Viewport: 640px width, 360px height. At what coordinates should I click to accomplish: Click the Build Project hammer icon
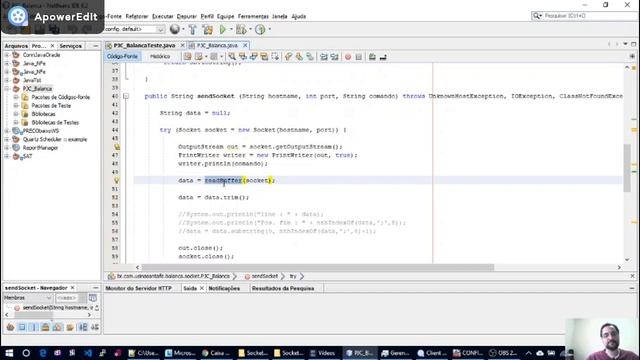[193, 29]
